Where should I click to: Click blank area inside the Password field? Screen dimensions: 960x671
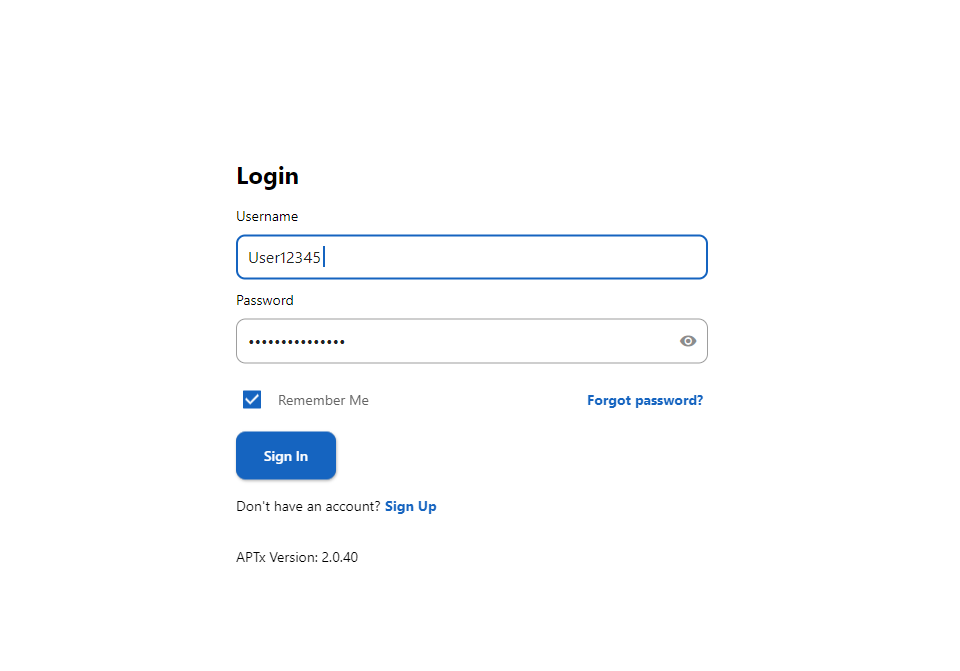510,341
